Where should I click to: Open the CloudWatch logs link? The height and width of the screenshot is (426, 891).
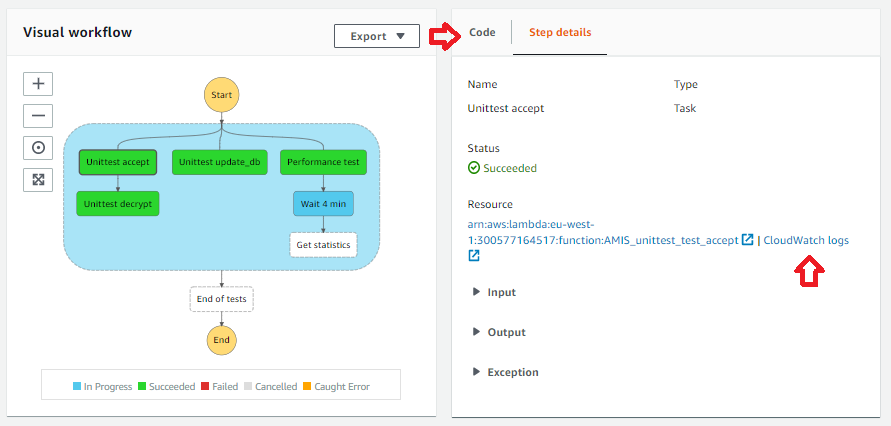click(x=806, y=240)
